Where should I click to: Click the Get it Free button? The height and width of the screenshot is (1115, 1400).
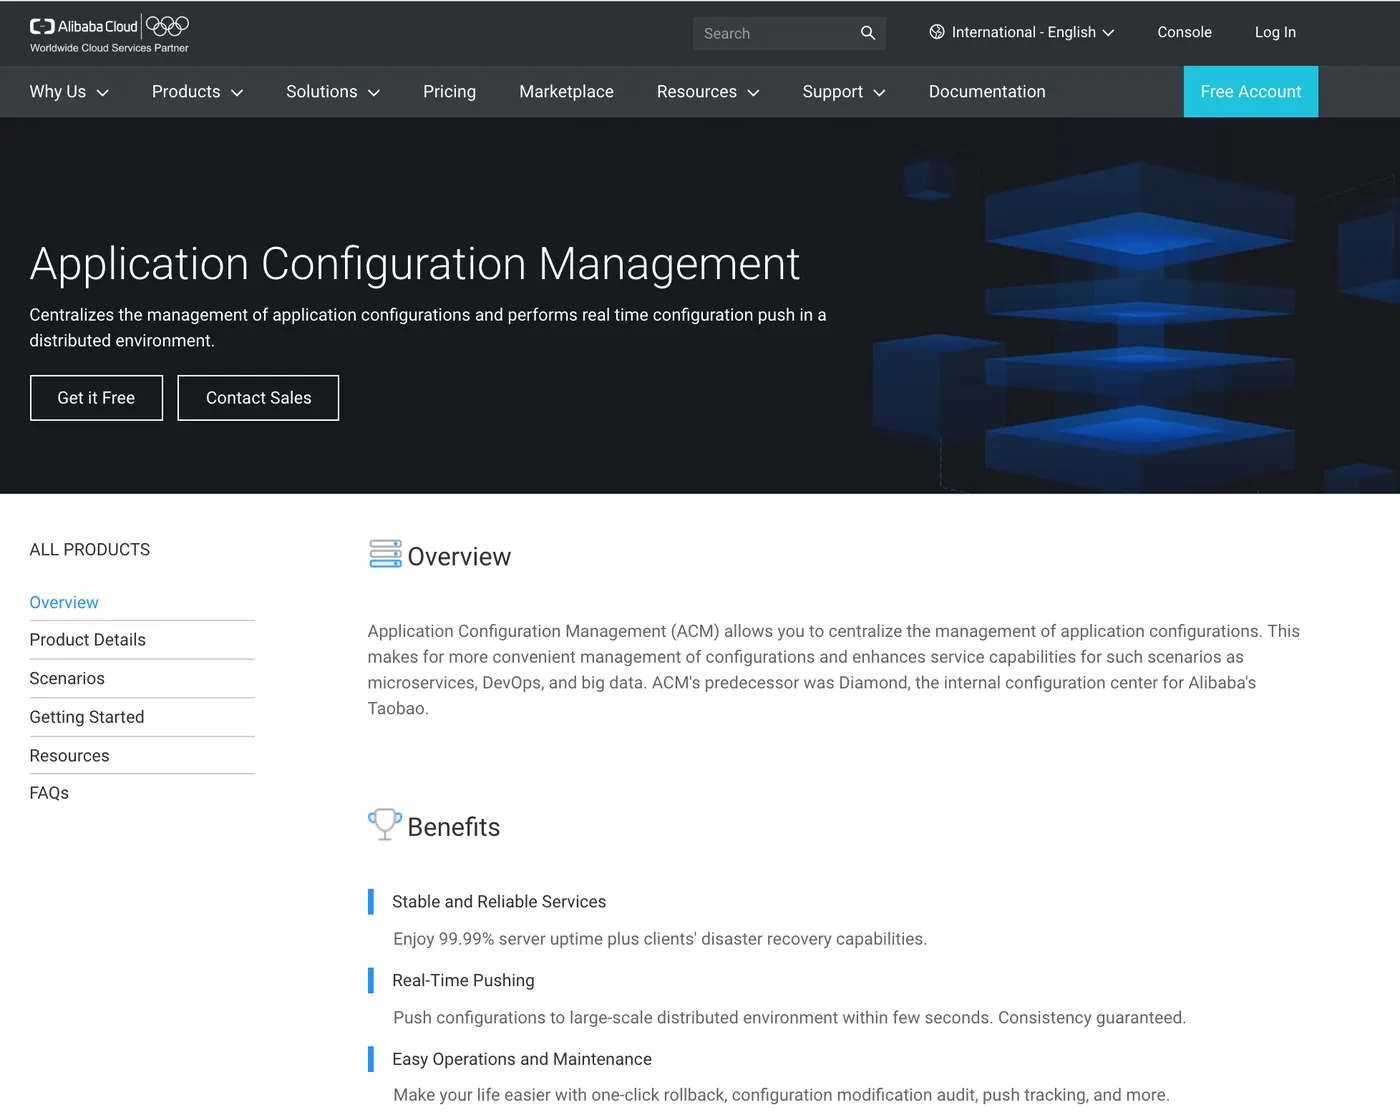96,398
